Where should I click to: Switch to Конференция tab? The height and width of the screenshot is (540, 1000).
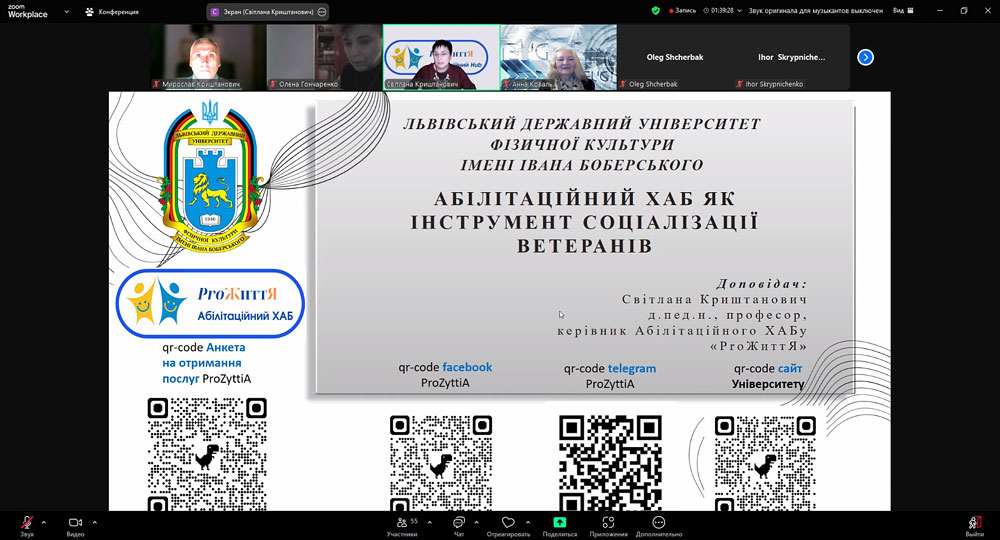click(112, 11)
